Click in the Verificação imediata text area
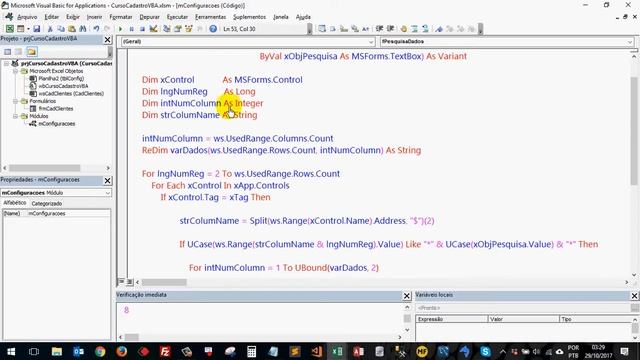640x360 pixels. coord(260,318)
